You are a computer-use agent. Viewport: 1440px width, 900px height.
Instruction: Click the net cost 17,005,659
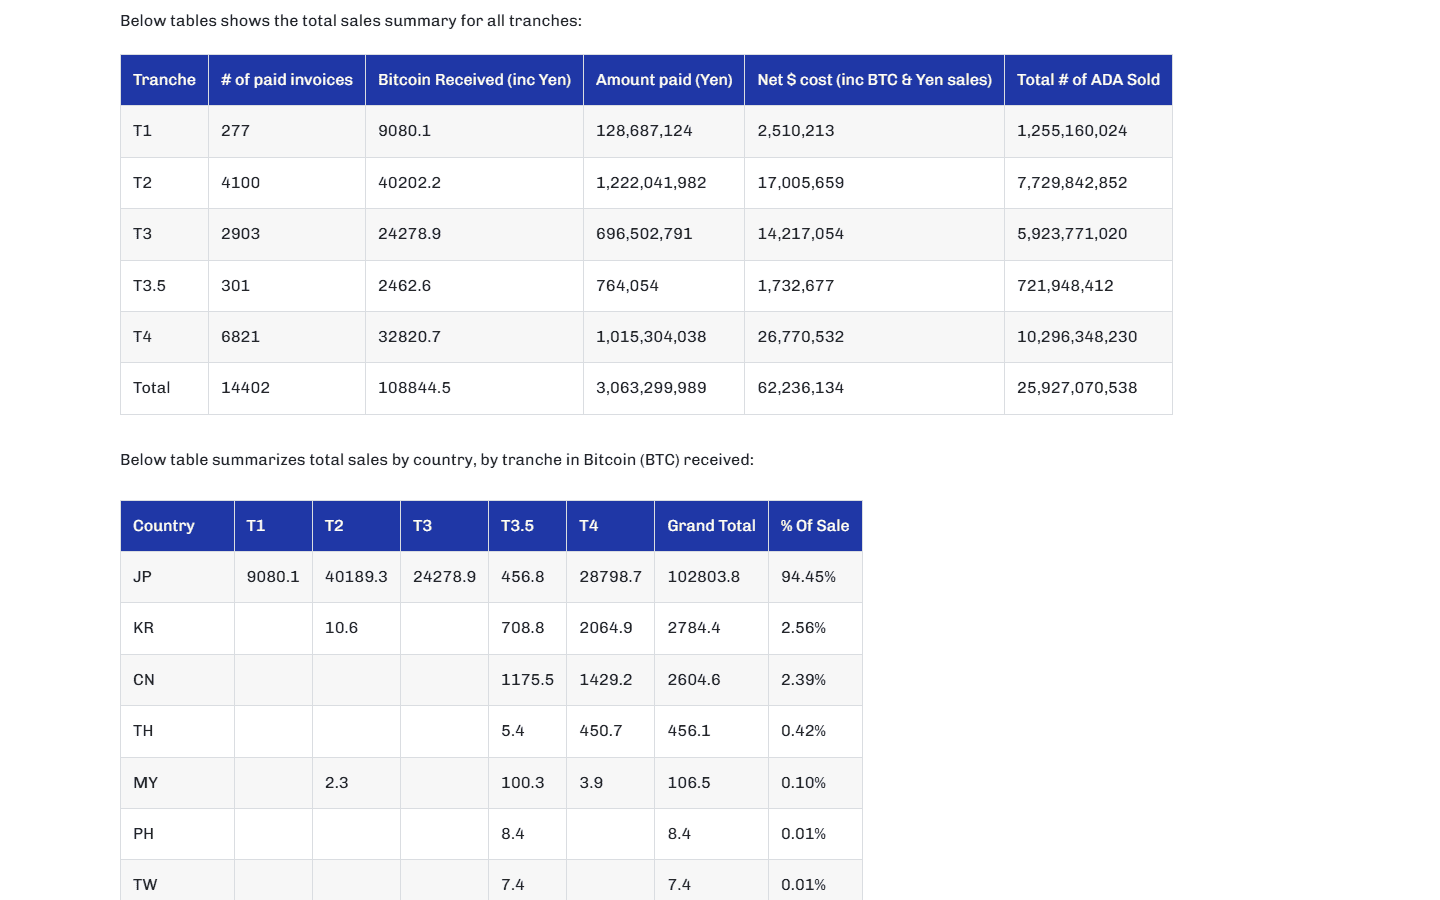(800, 183)
